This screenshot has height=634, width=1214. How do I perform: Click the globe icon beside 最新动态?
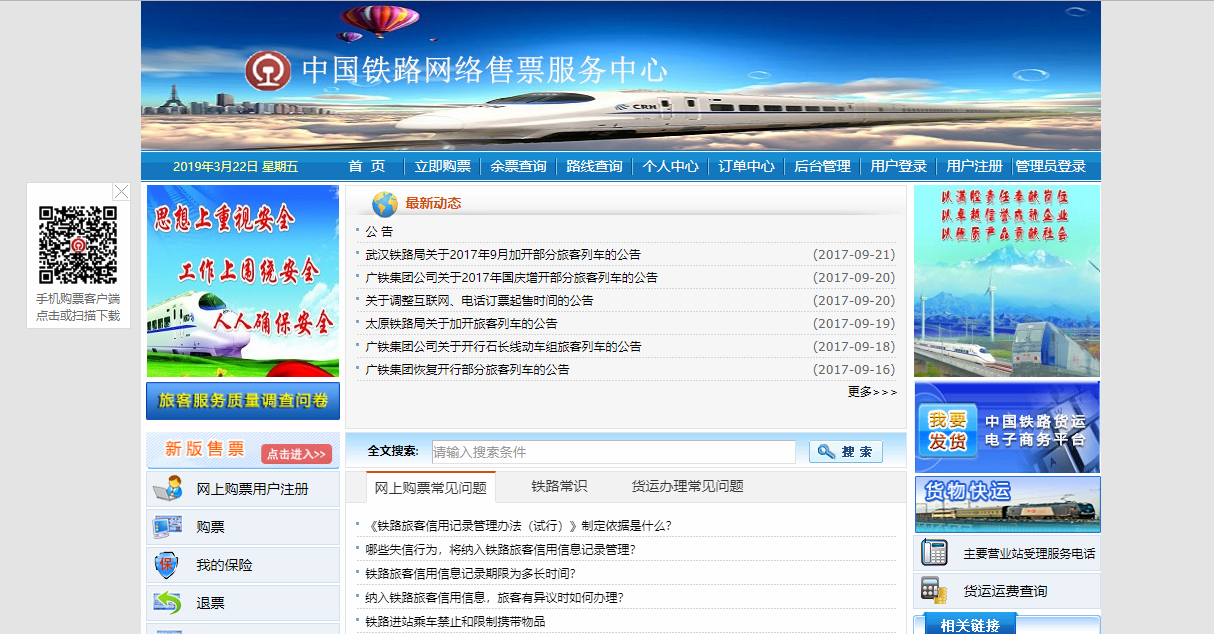pyautogui.click(x=385, y=204)
